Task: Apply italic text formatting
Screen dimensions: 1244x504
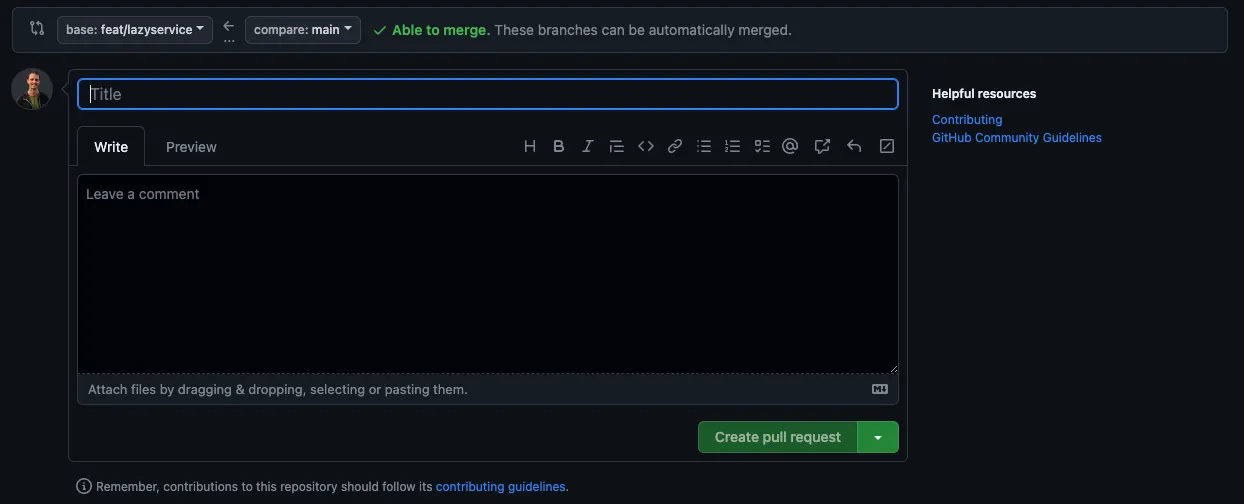Action: (x=588, y=146)
